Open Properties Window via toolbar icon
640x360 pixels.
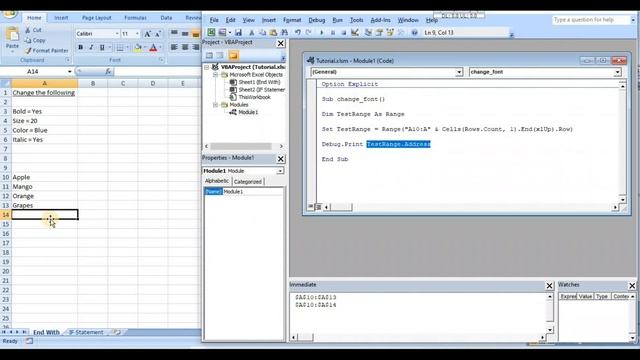click(379, 32)
